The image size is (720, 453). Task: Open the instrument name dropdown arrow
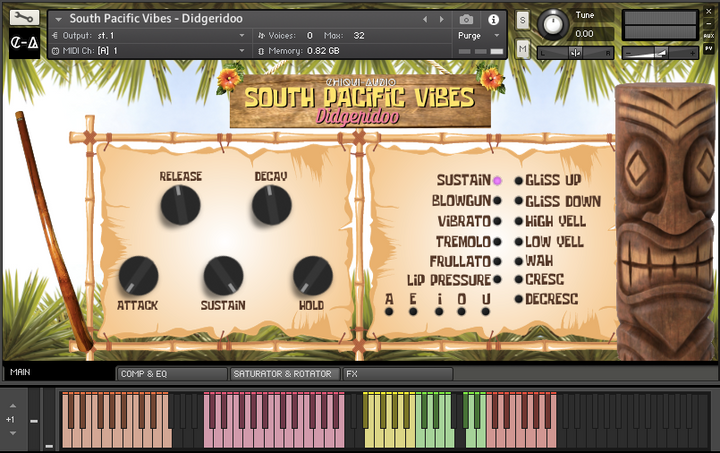(58, 19)
